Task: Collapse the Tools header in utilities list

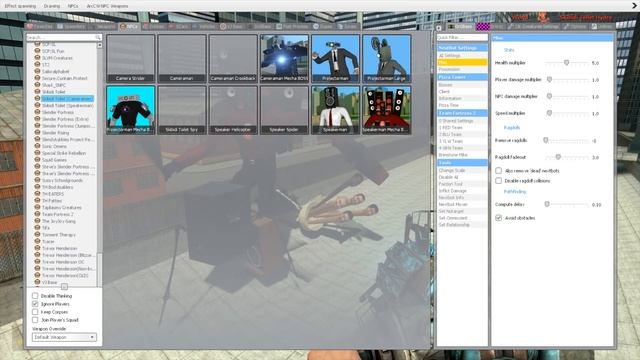Action: click(x=462, y=162)
